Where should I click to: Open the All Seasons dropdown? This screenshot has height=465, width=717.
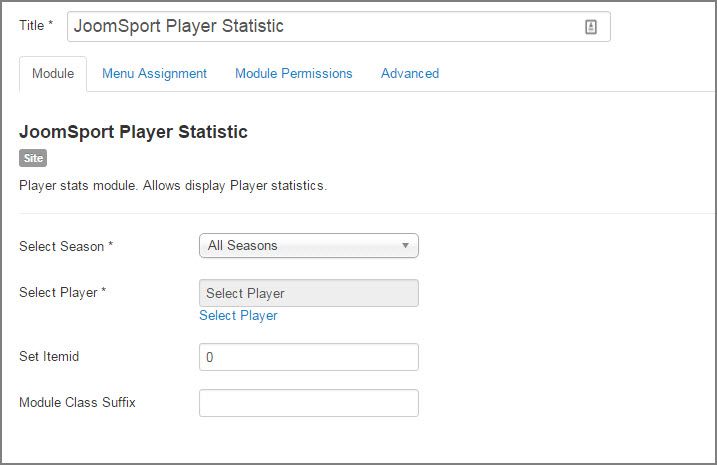pyautogui.click(x=309, y=246)
